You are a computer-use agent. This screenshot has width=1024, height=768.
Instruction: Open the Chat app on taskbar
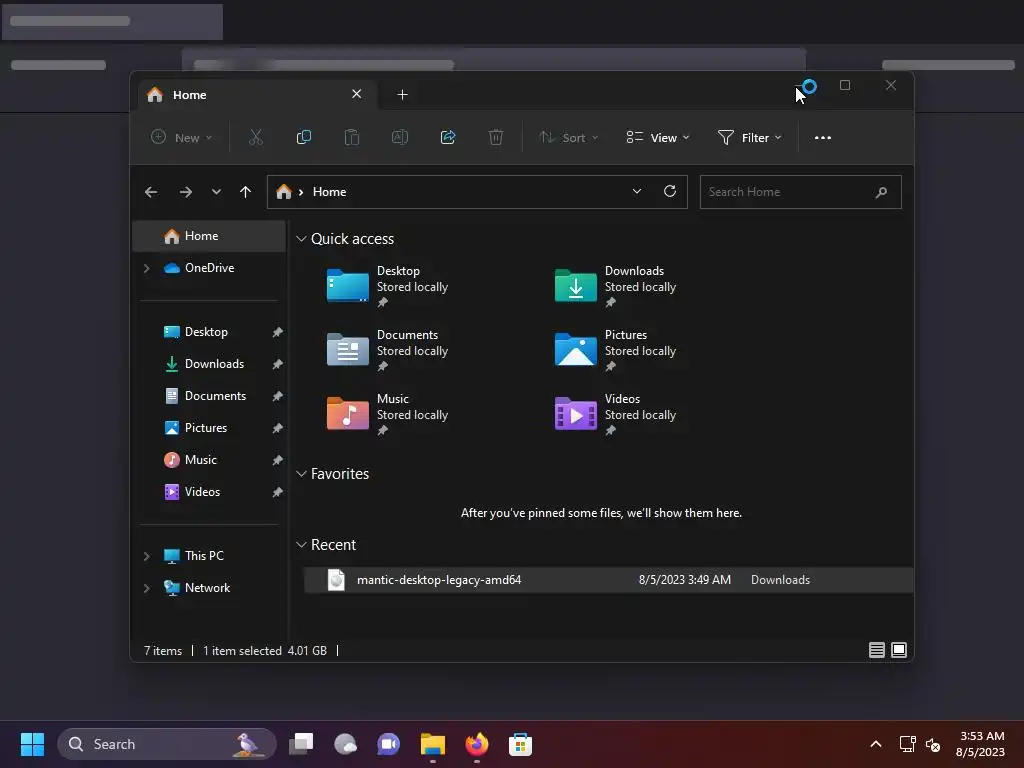(x=389, y=744)
